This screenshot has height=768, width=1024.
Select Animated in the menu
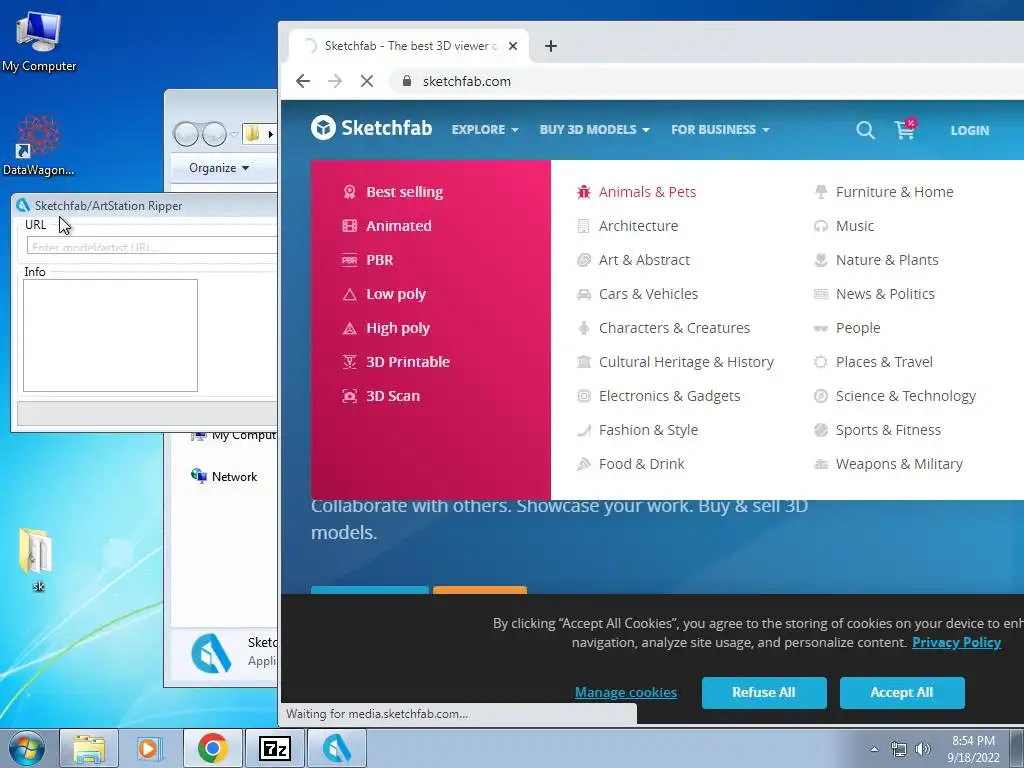tap(387, 226)
